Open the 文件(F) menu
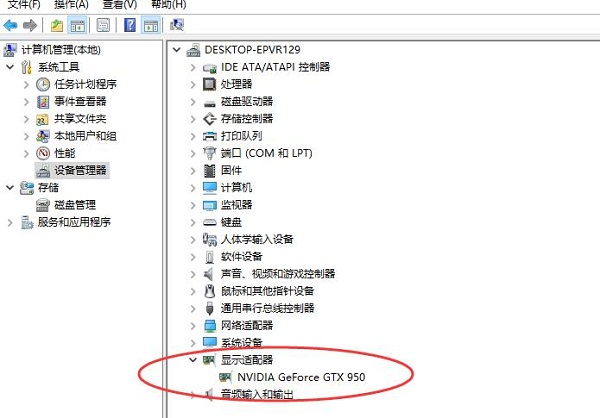The image size is (600, 418). click(x=20, y=5)
